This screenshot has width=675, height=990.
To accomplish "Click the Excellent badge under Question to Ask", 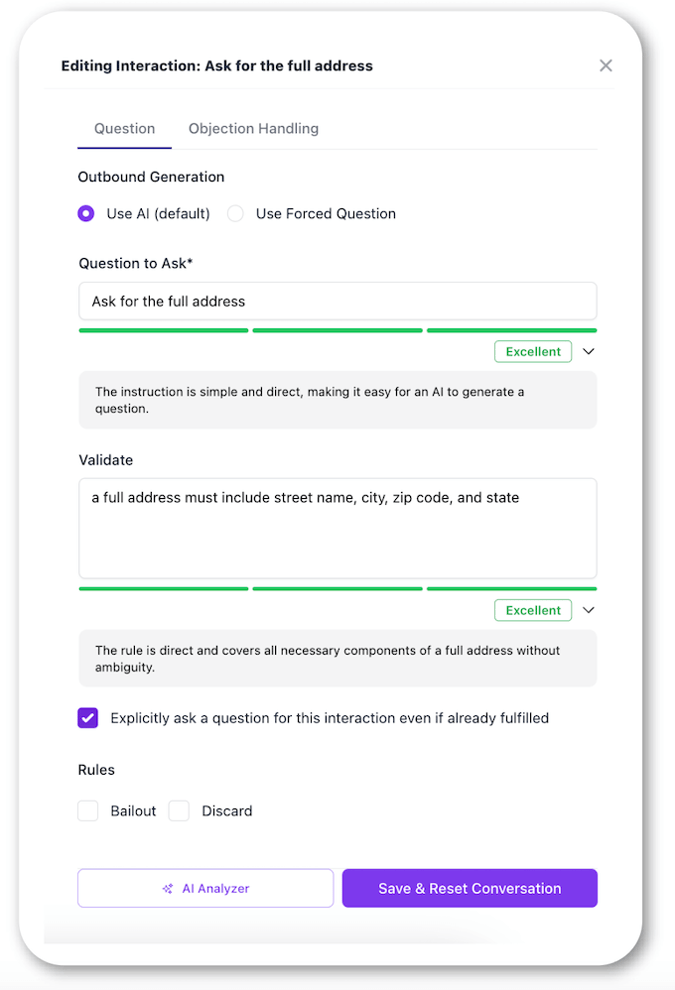I will (532, 351).
